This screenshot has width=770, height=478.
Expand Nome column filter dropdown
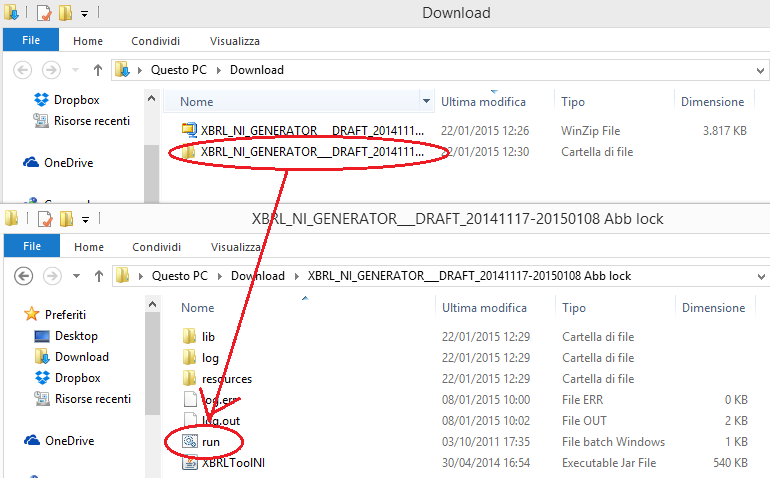(427, 102)
